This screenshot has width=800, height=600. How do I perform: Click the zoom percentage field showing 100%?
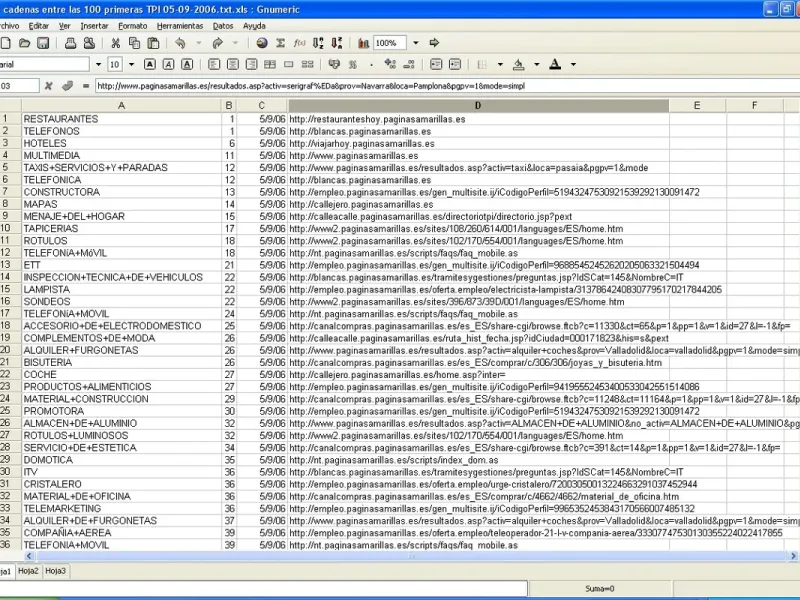point(390,43)
